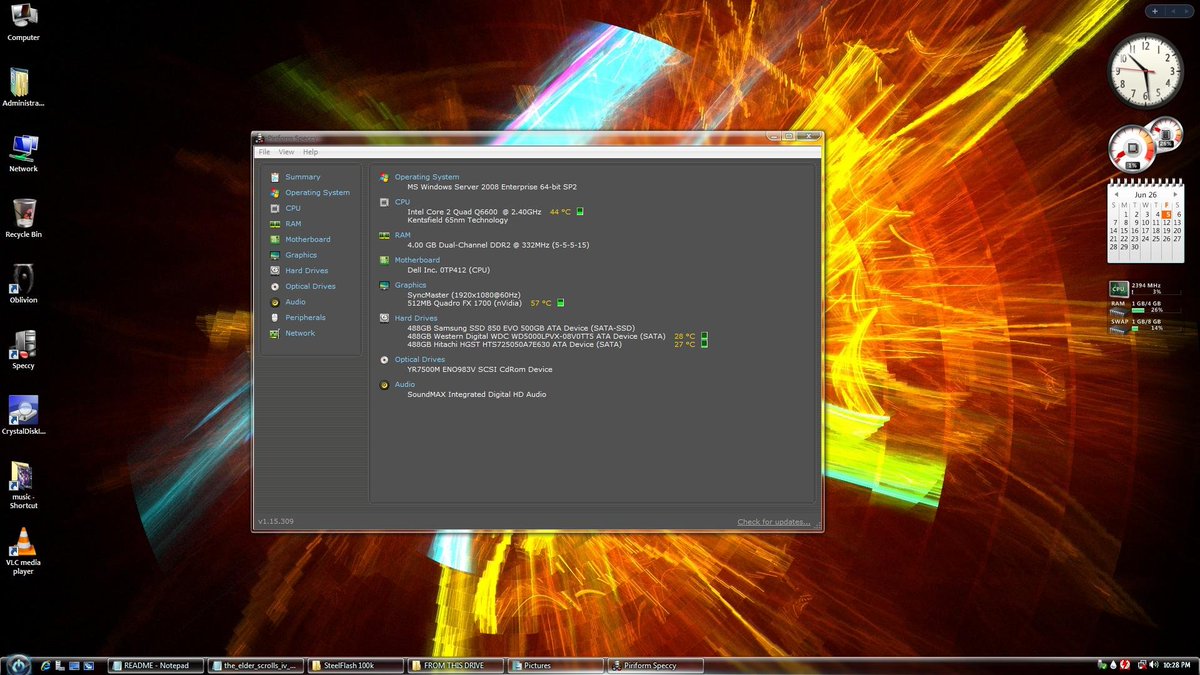Click the SoundMAX Integrated Digital HD Audio text
The width and height of the screenshot is (1200, 675).
click(476, 394)
